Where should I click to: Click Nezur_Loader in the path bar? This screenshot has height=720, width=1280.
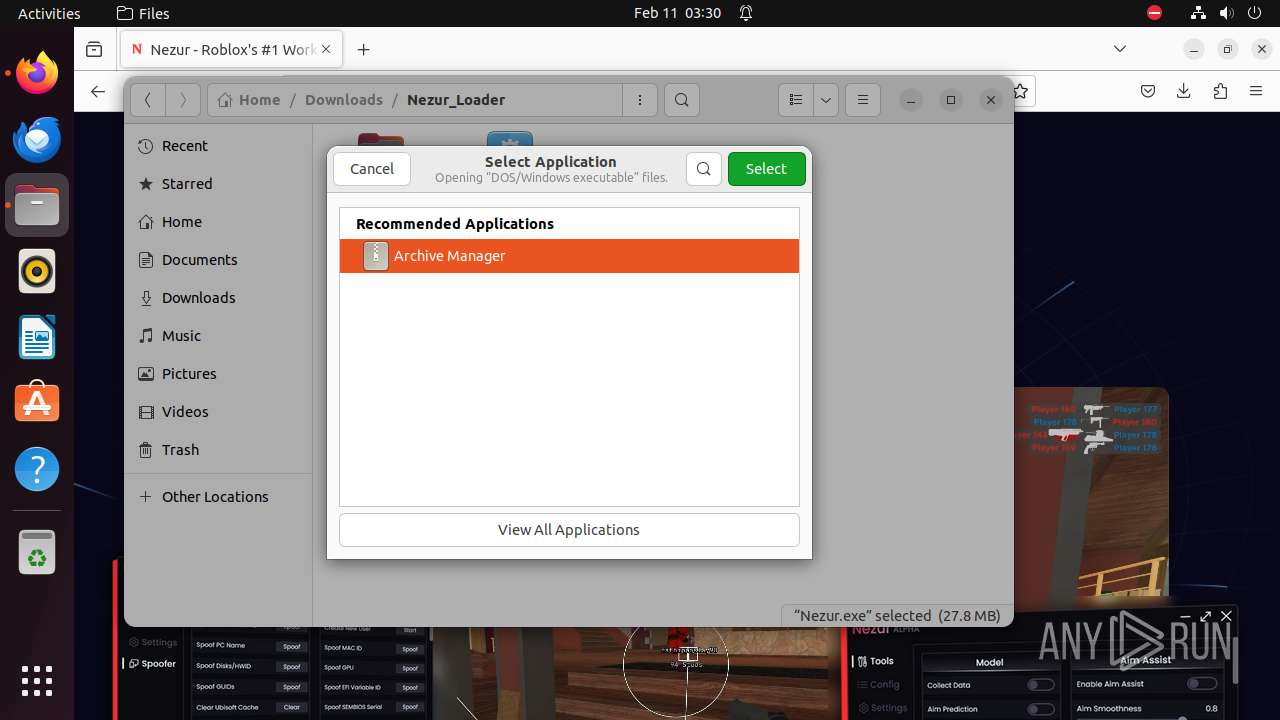456,100
